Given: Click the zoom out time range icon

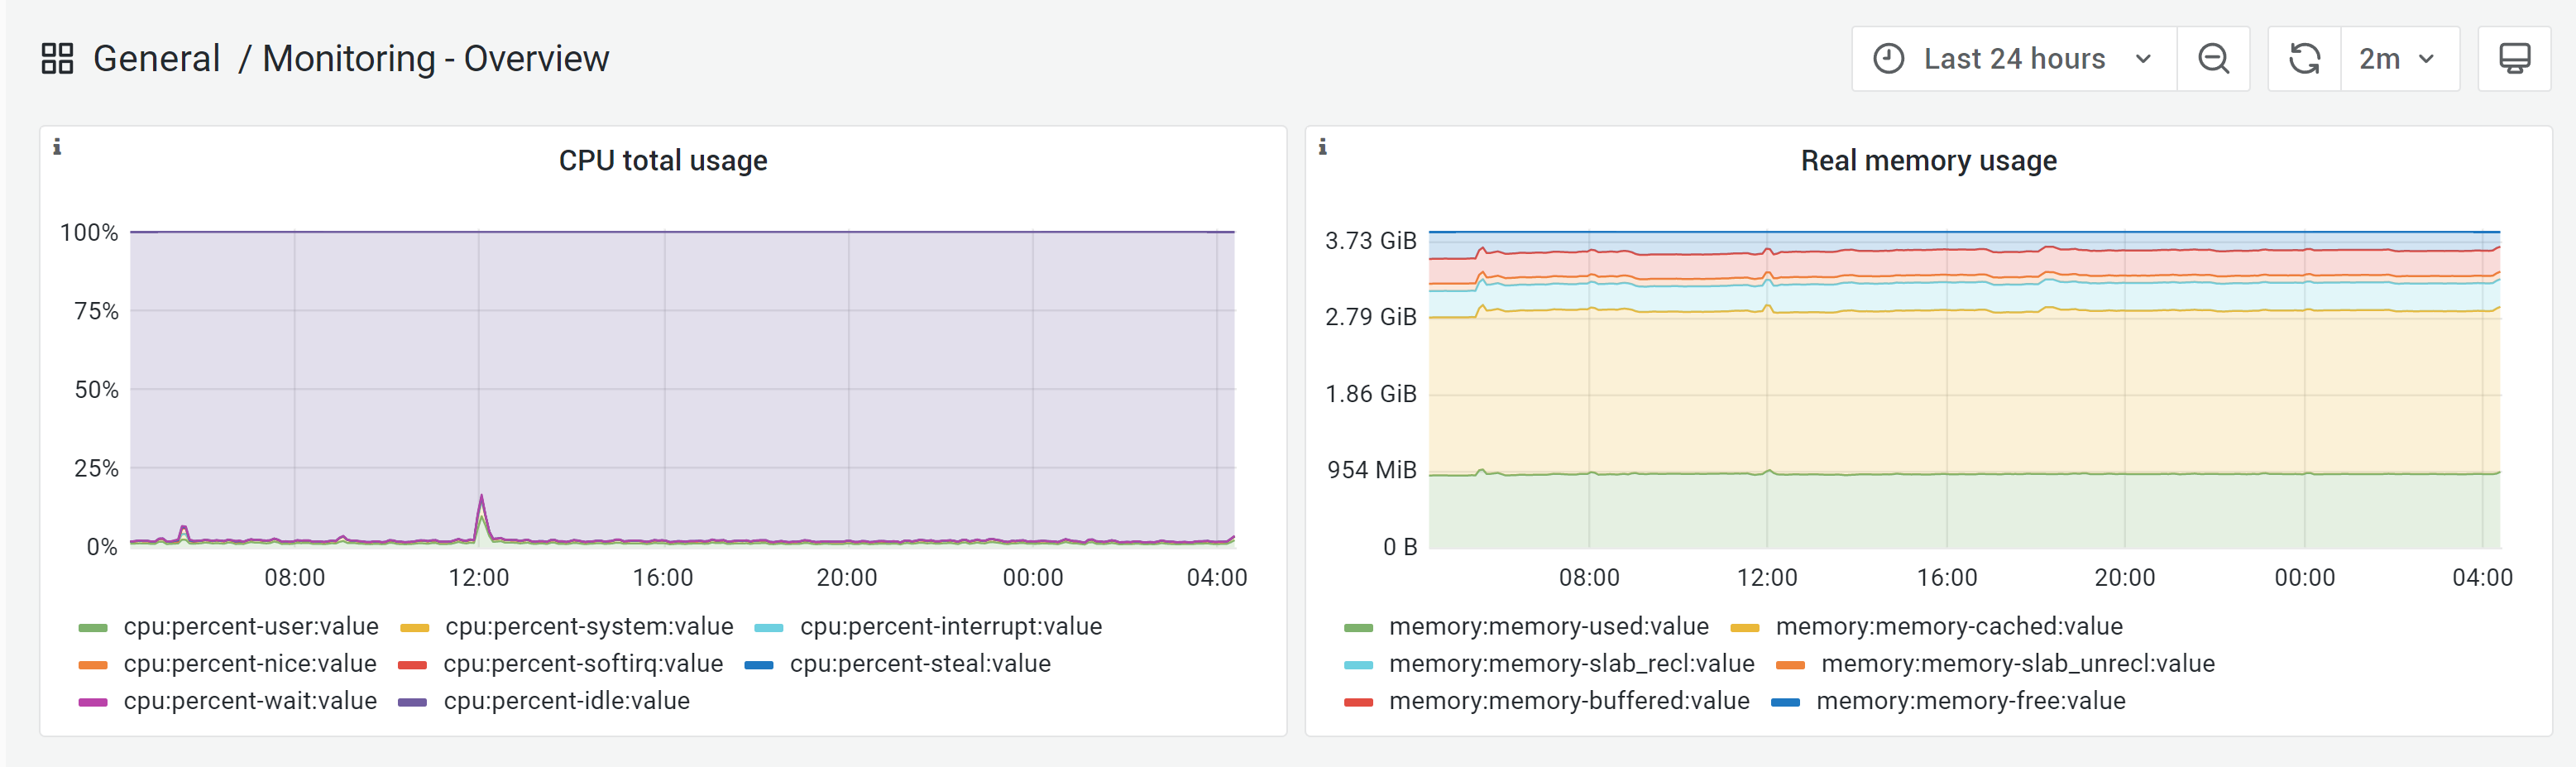Looking at the screenshot, I should [2213, 59].
